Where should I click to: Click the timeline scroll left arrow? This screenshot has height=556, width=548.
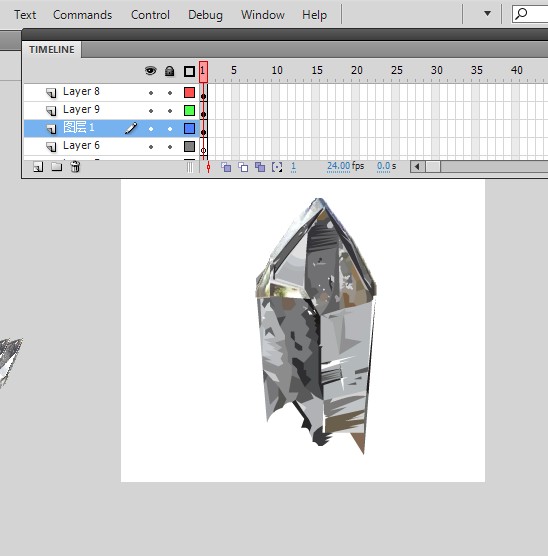(x=417, y=167)
